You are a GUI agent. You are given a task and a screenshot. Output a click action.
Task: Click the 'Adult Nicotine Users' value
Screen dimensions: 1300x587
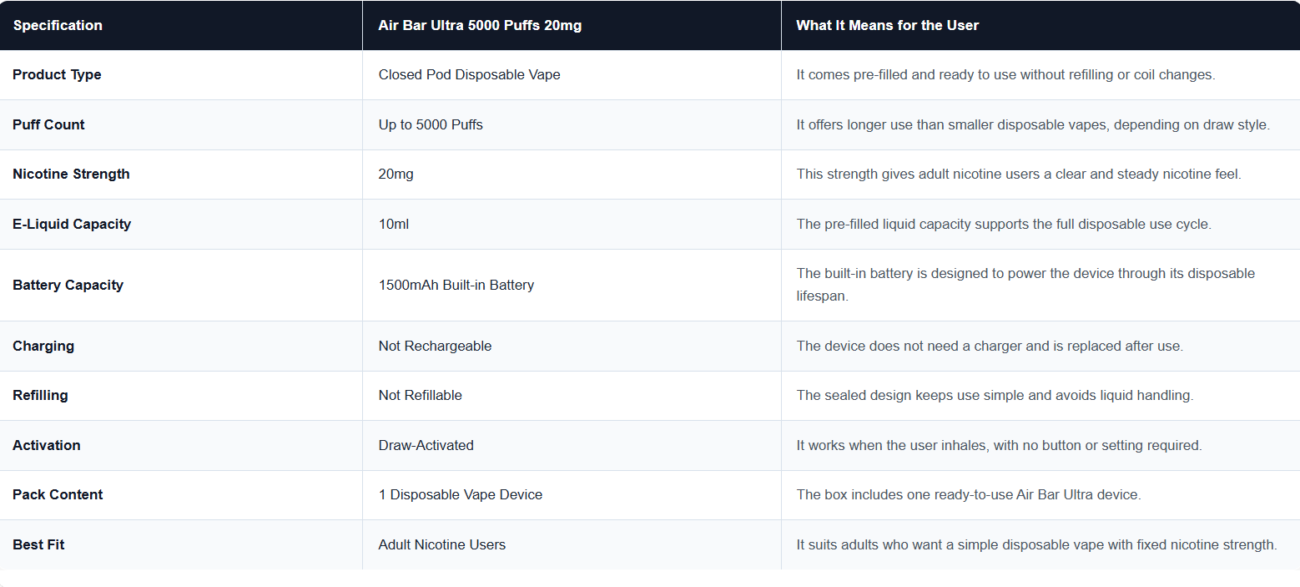point(442,544)
